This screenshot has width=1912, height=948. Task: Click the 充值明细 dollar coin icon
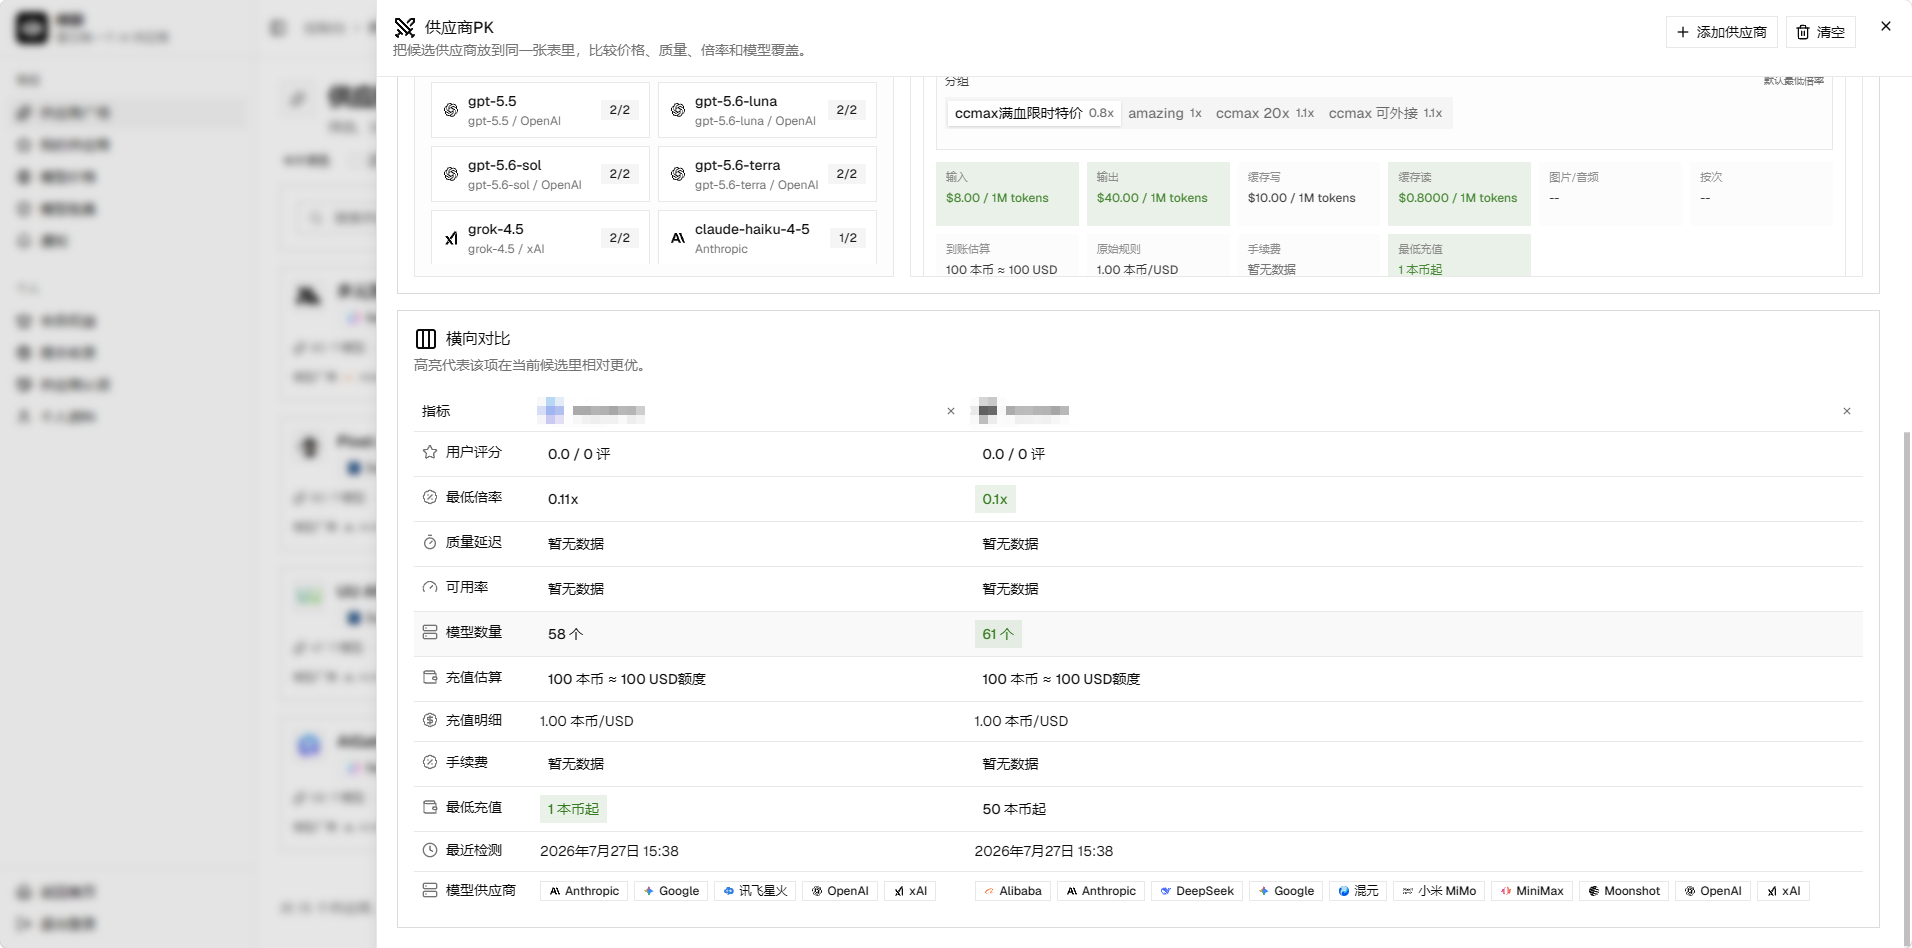click(x=430, y=720)
